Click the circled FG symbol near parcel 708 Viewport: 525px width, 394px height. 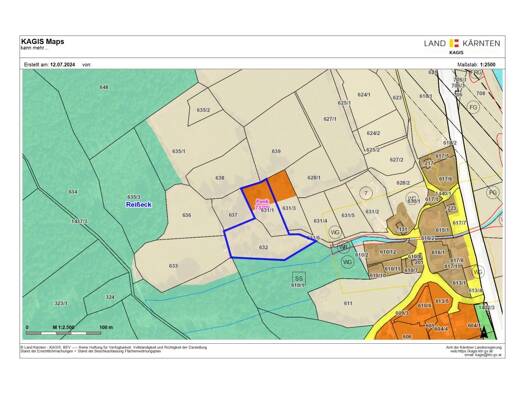tap(473, 107)
